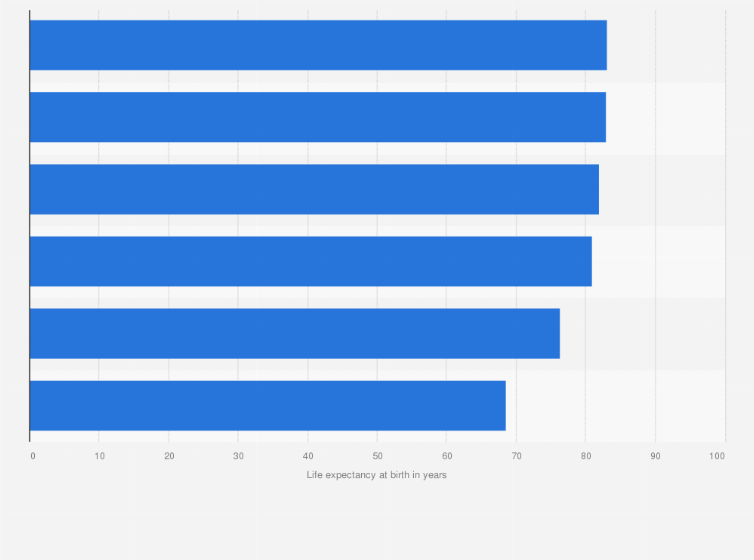Select the shortest blue bar at bottom
Viewport: 754px width, 560px height.
[268, 406]
